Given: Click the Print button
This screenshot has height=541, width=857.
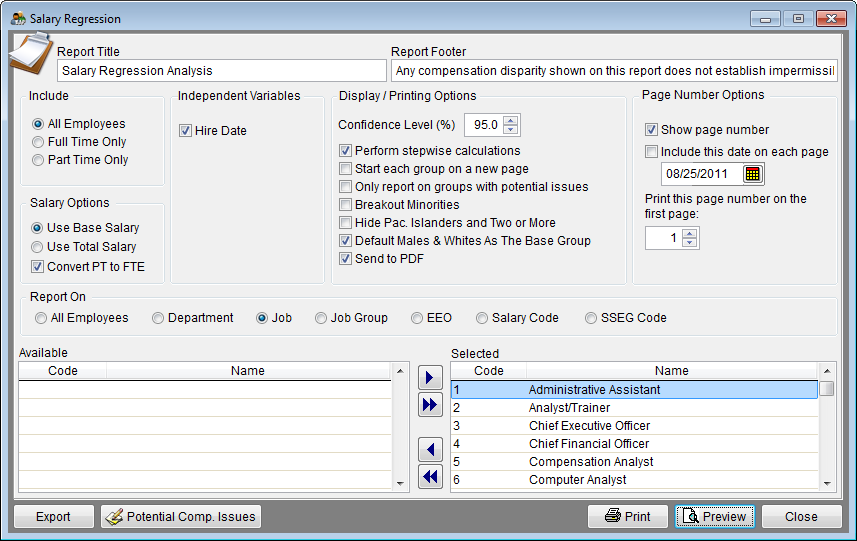Looking at the screenshot, I should point(628,516).
